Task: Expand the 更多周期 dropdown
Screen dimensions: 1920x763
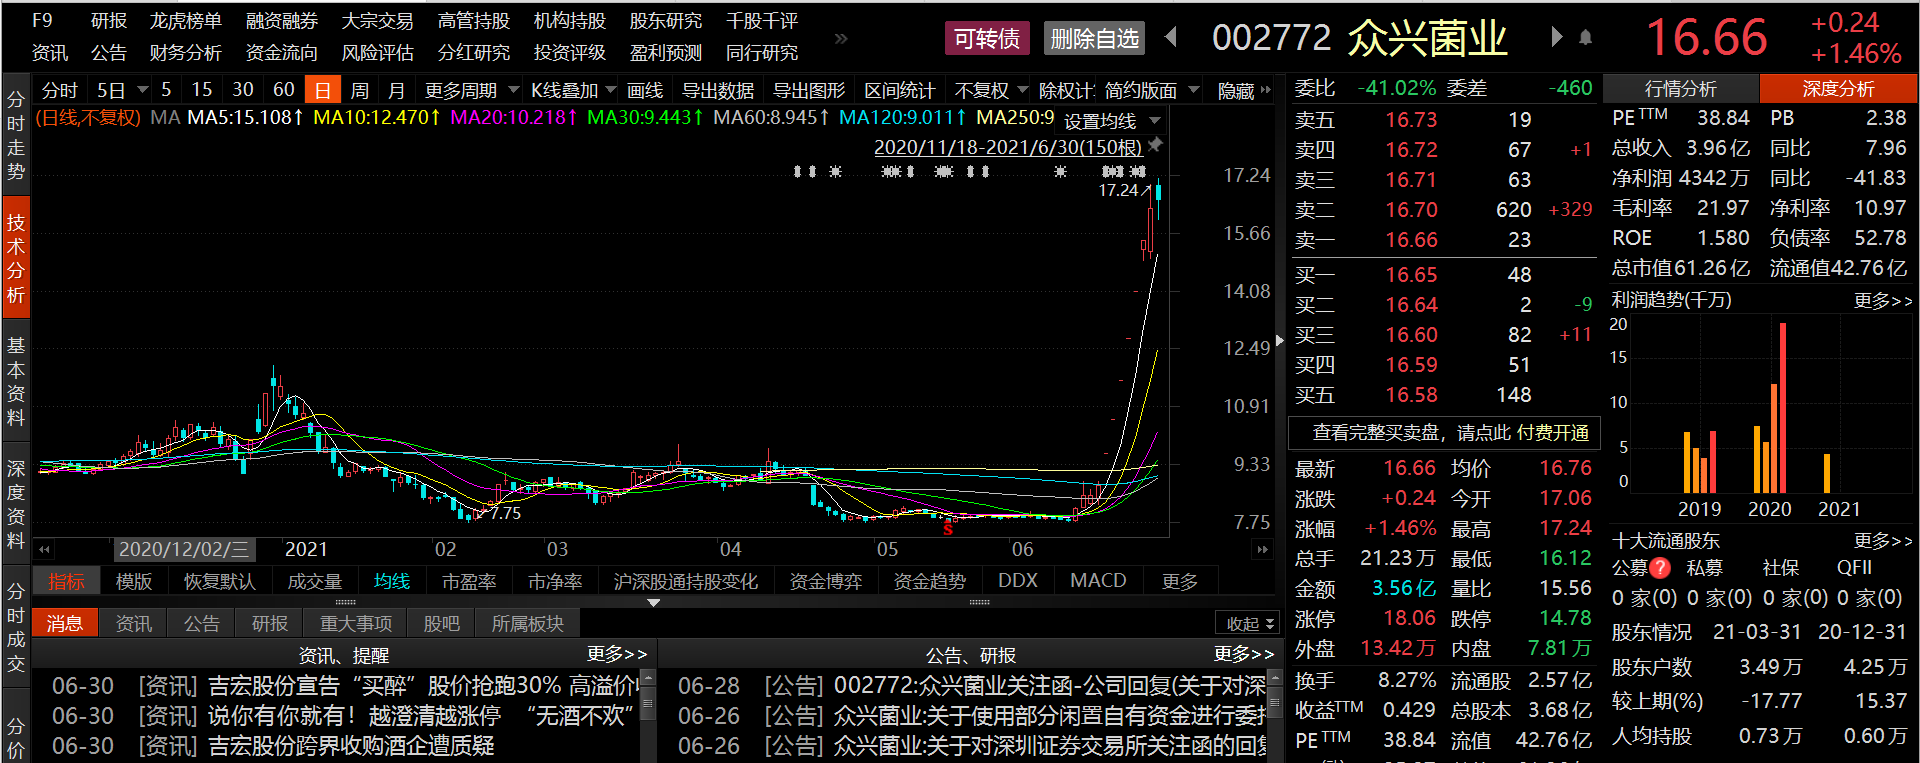Action: coord(513,90)
